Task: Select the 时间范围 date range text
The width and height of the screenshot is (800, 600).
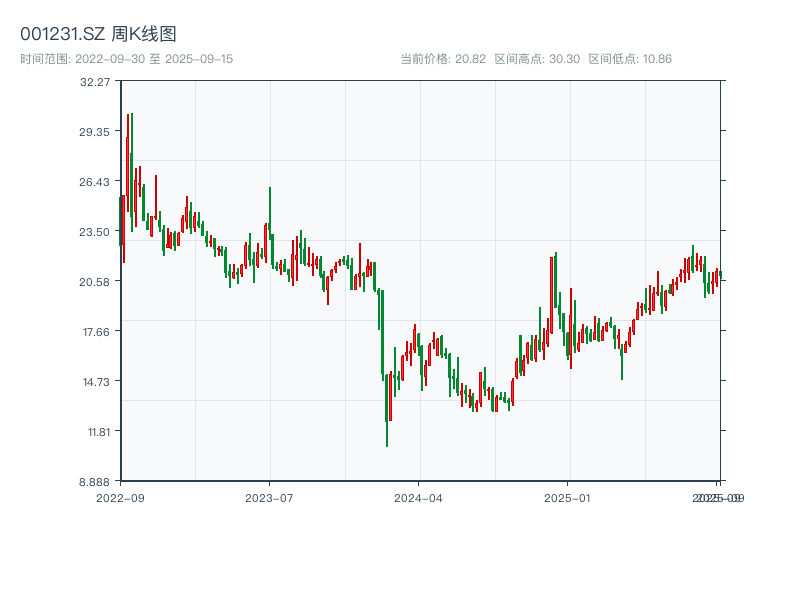Action: click(126, 59)
